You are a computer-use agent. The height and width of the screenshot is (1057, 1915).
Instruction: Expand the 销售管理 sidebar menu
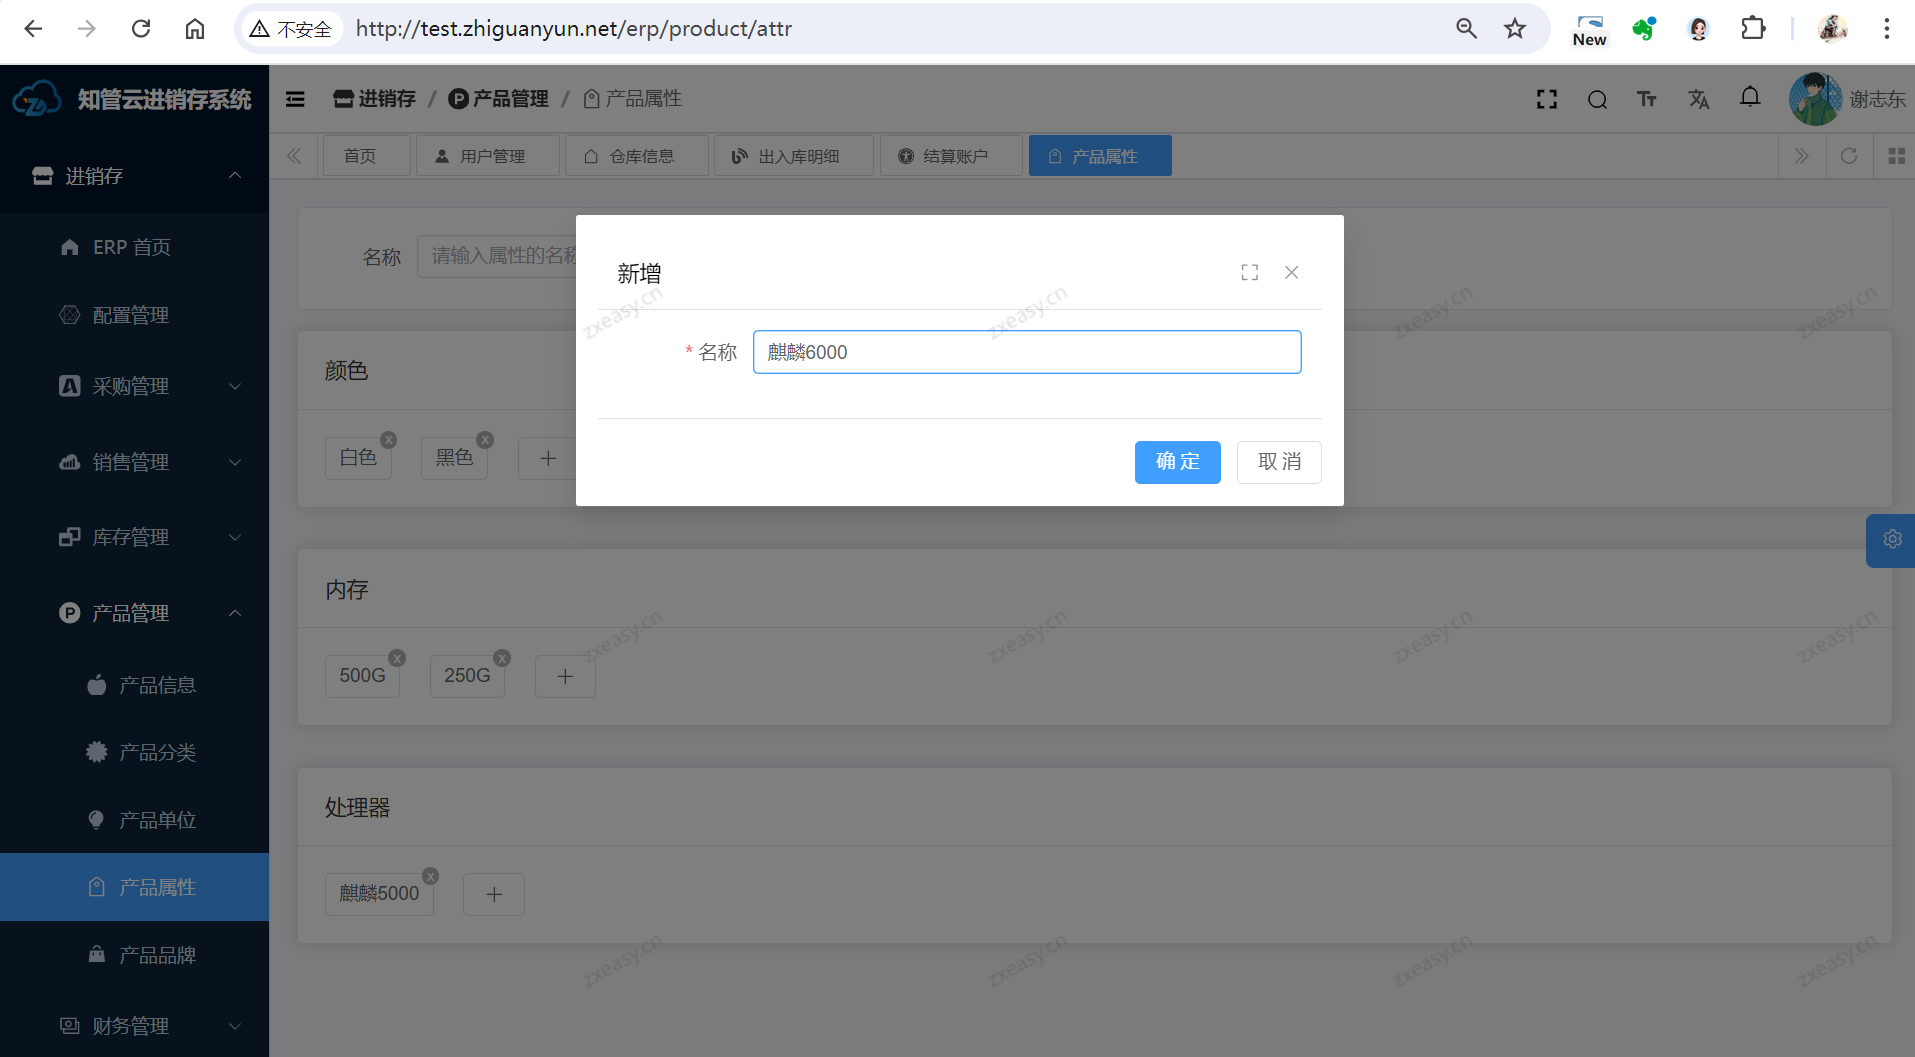(x=150, y=462)
